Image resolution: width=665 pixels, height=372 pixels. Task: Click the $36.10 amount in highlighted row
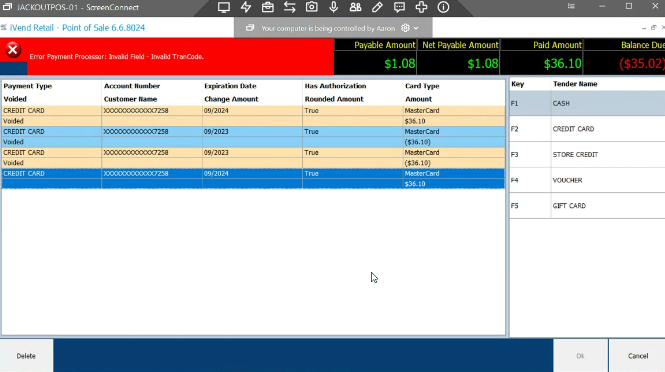pos(415,184)
